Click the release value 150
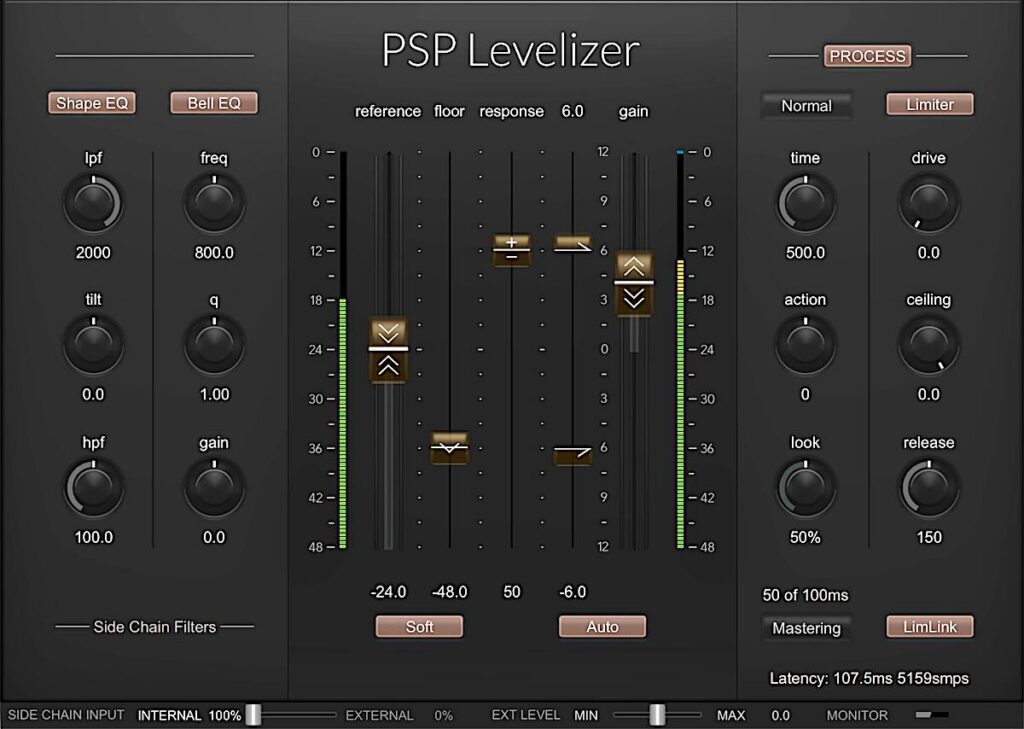The height and width of the screenshot is (729, 1024). [929, 538]
